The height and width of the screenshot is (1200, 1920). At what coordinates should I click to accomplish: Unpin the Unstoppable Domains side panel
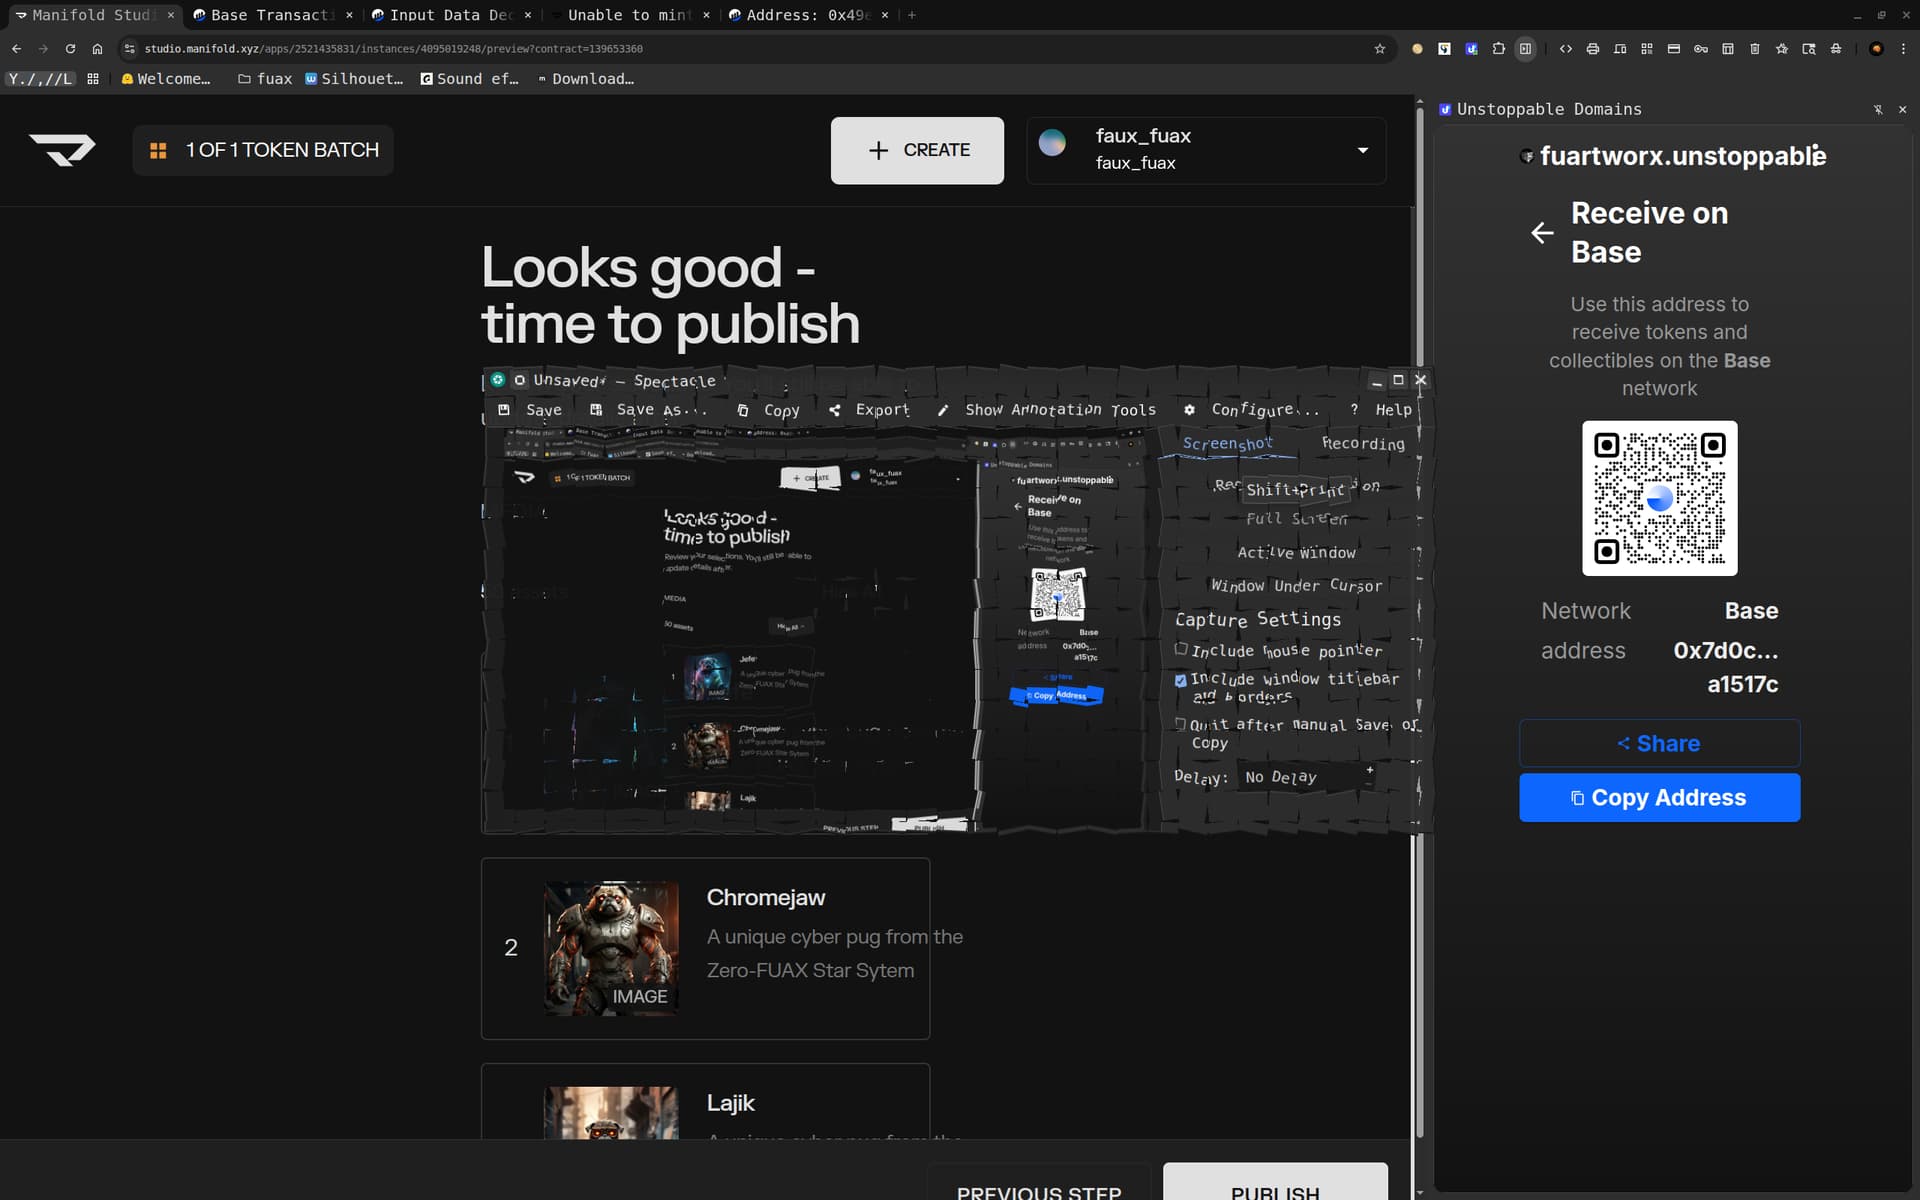tap(1878, 109)
